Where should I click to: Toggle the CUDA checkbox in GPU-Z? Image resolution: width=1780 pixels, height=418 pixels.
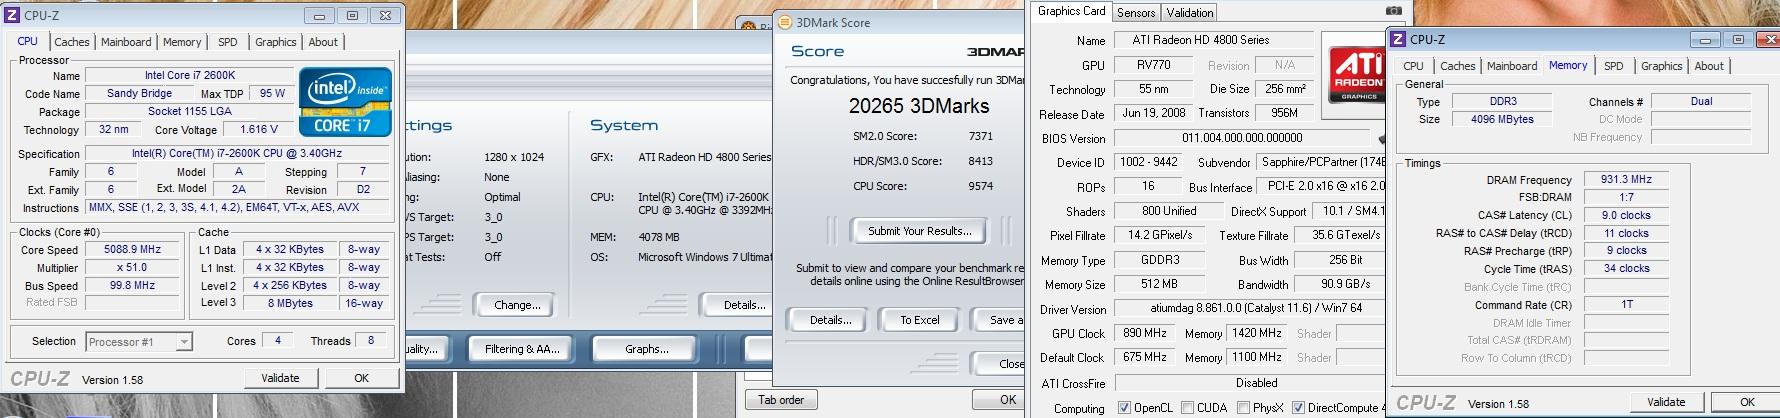coord(1187,408)
